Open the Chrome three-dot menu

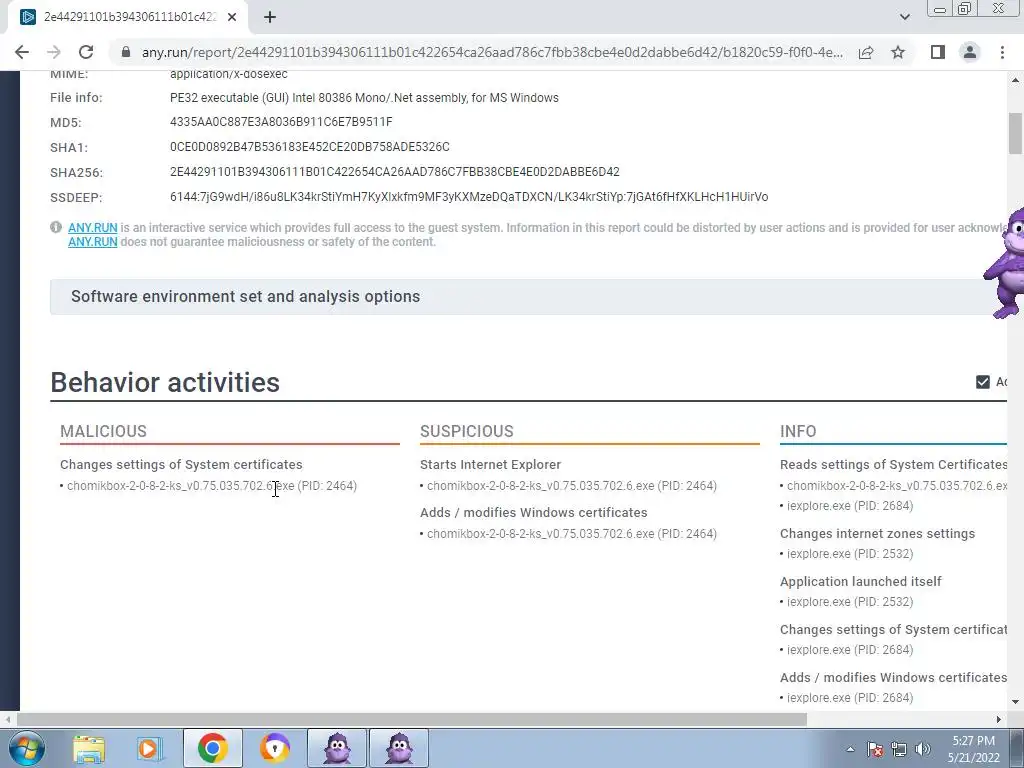(1002, 52)
